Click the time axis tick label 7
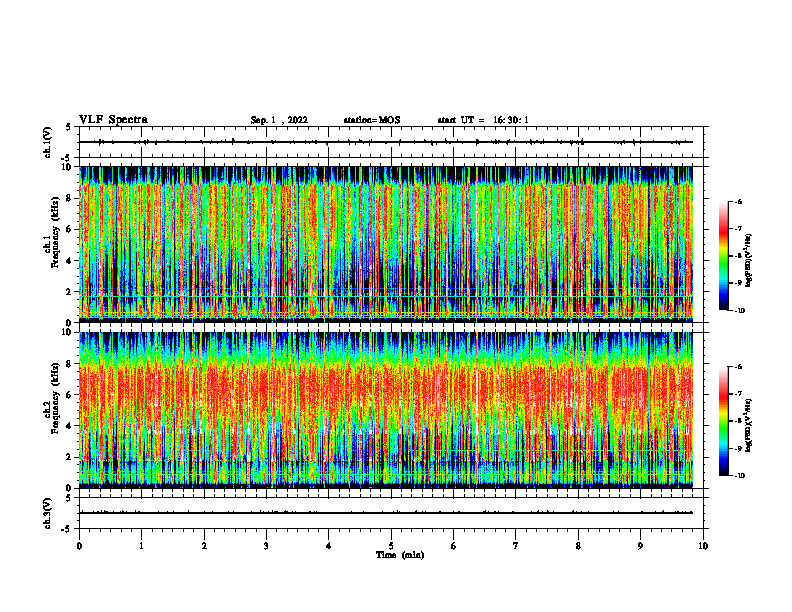The image size is (792, 612). pos(516,546)
